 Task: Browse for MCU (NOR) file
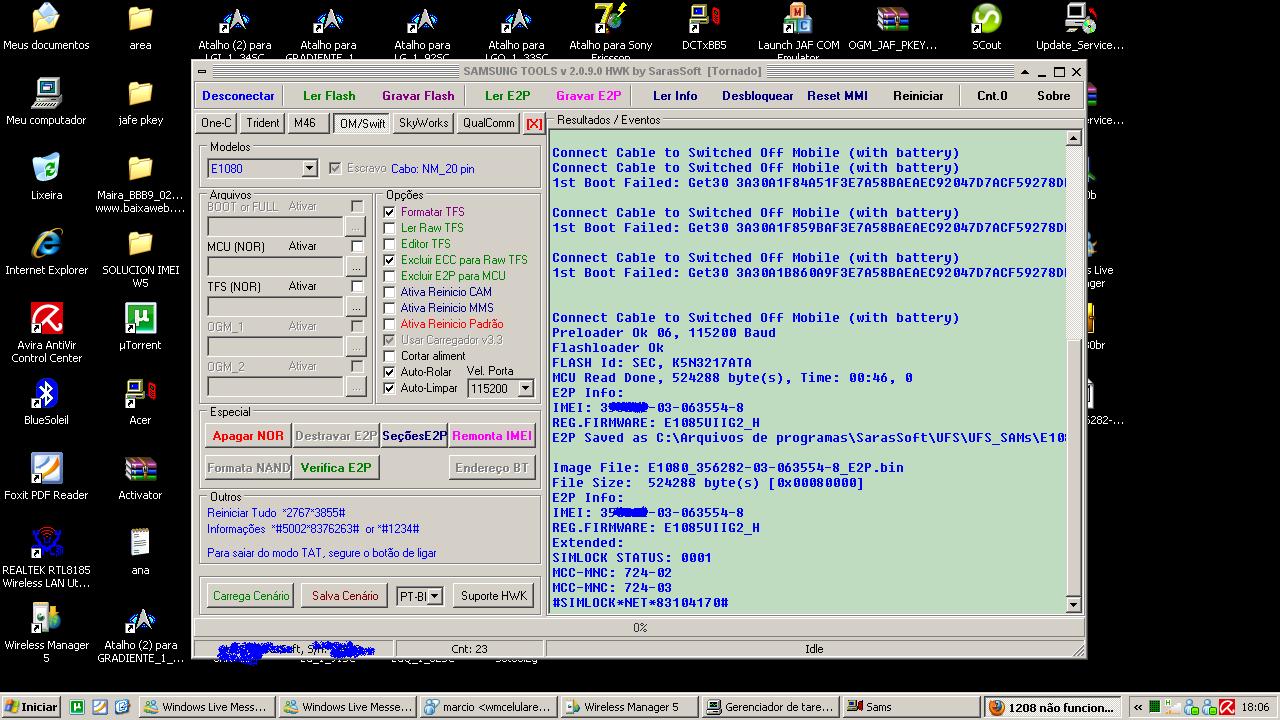pos(355,268)
